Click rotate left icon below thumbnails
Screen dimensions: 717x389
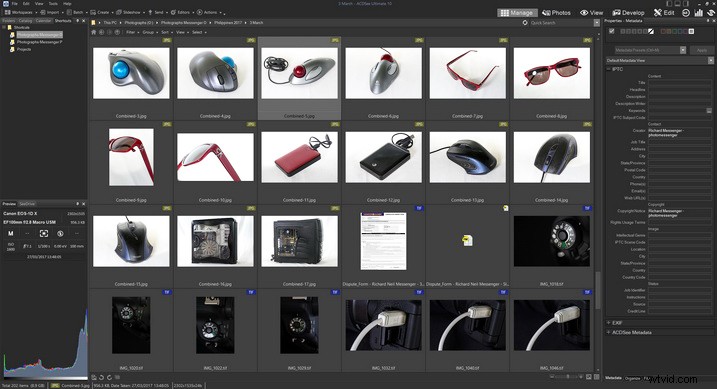coord(102,378)
